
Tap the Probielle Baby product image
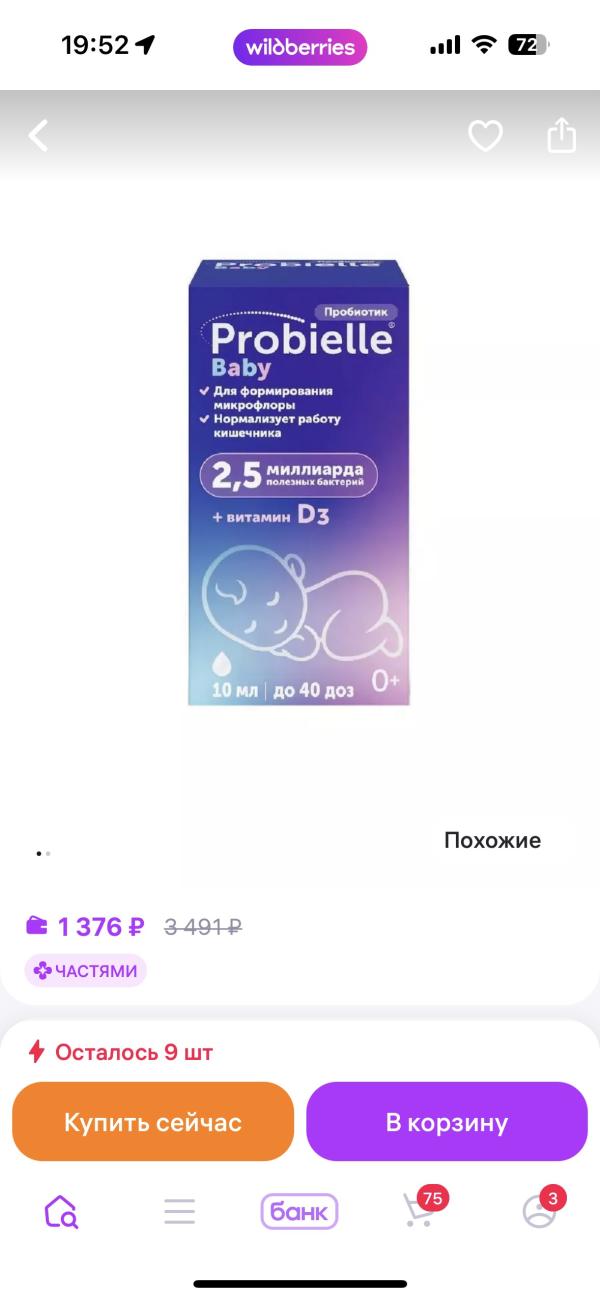click(299, 482)
